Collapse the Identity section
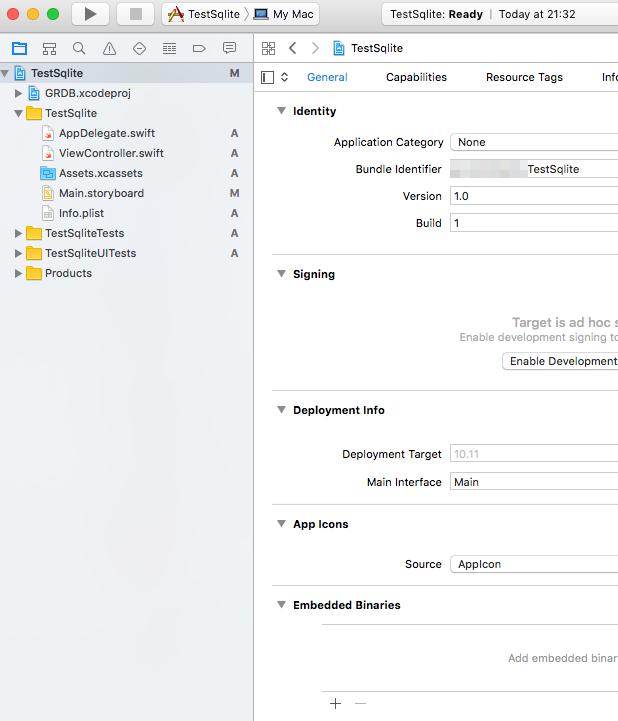The height and width of the screenshot is (721, 618). (x=281, y=110)
